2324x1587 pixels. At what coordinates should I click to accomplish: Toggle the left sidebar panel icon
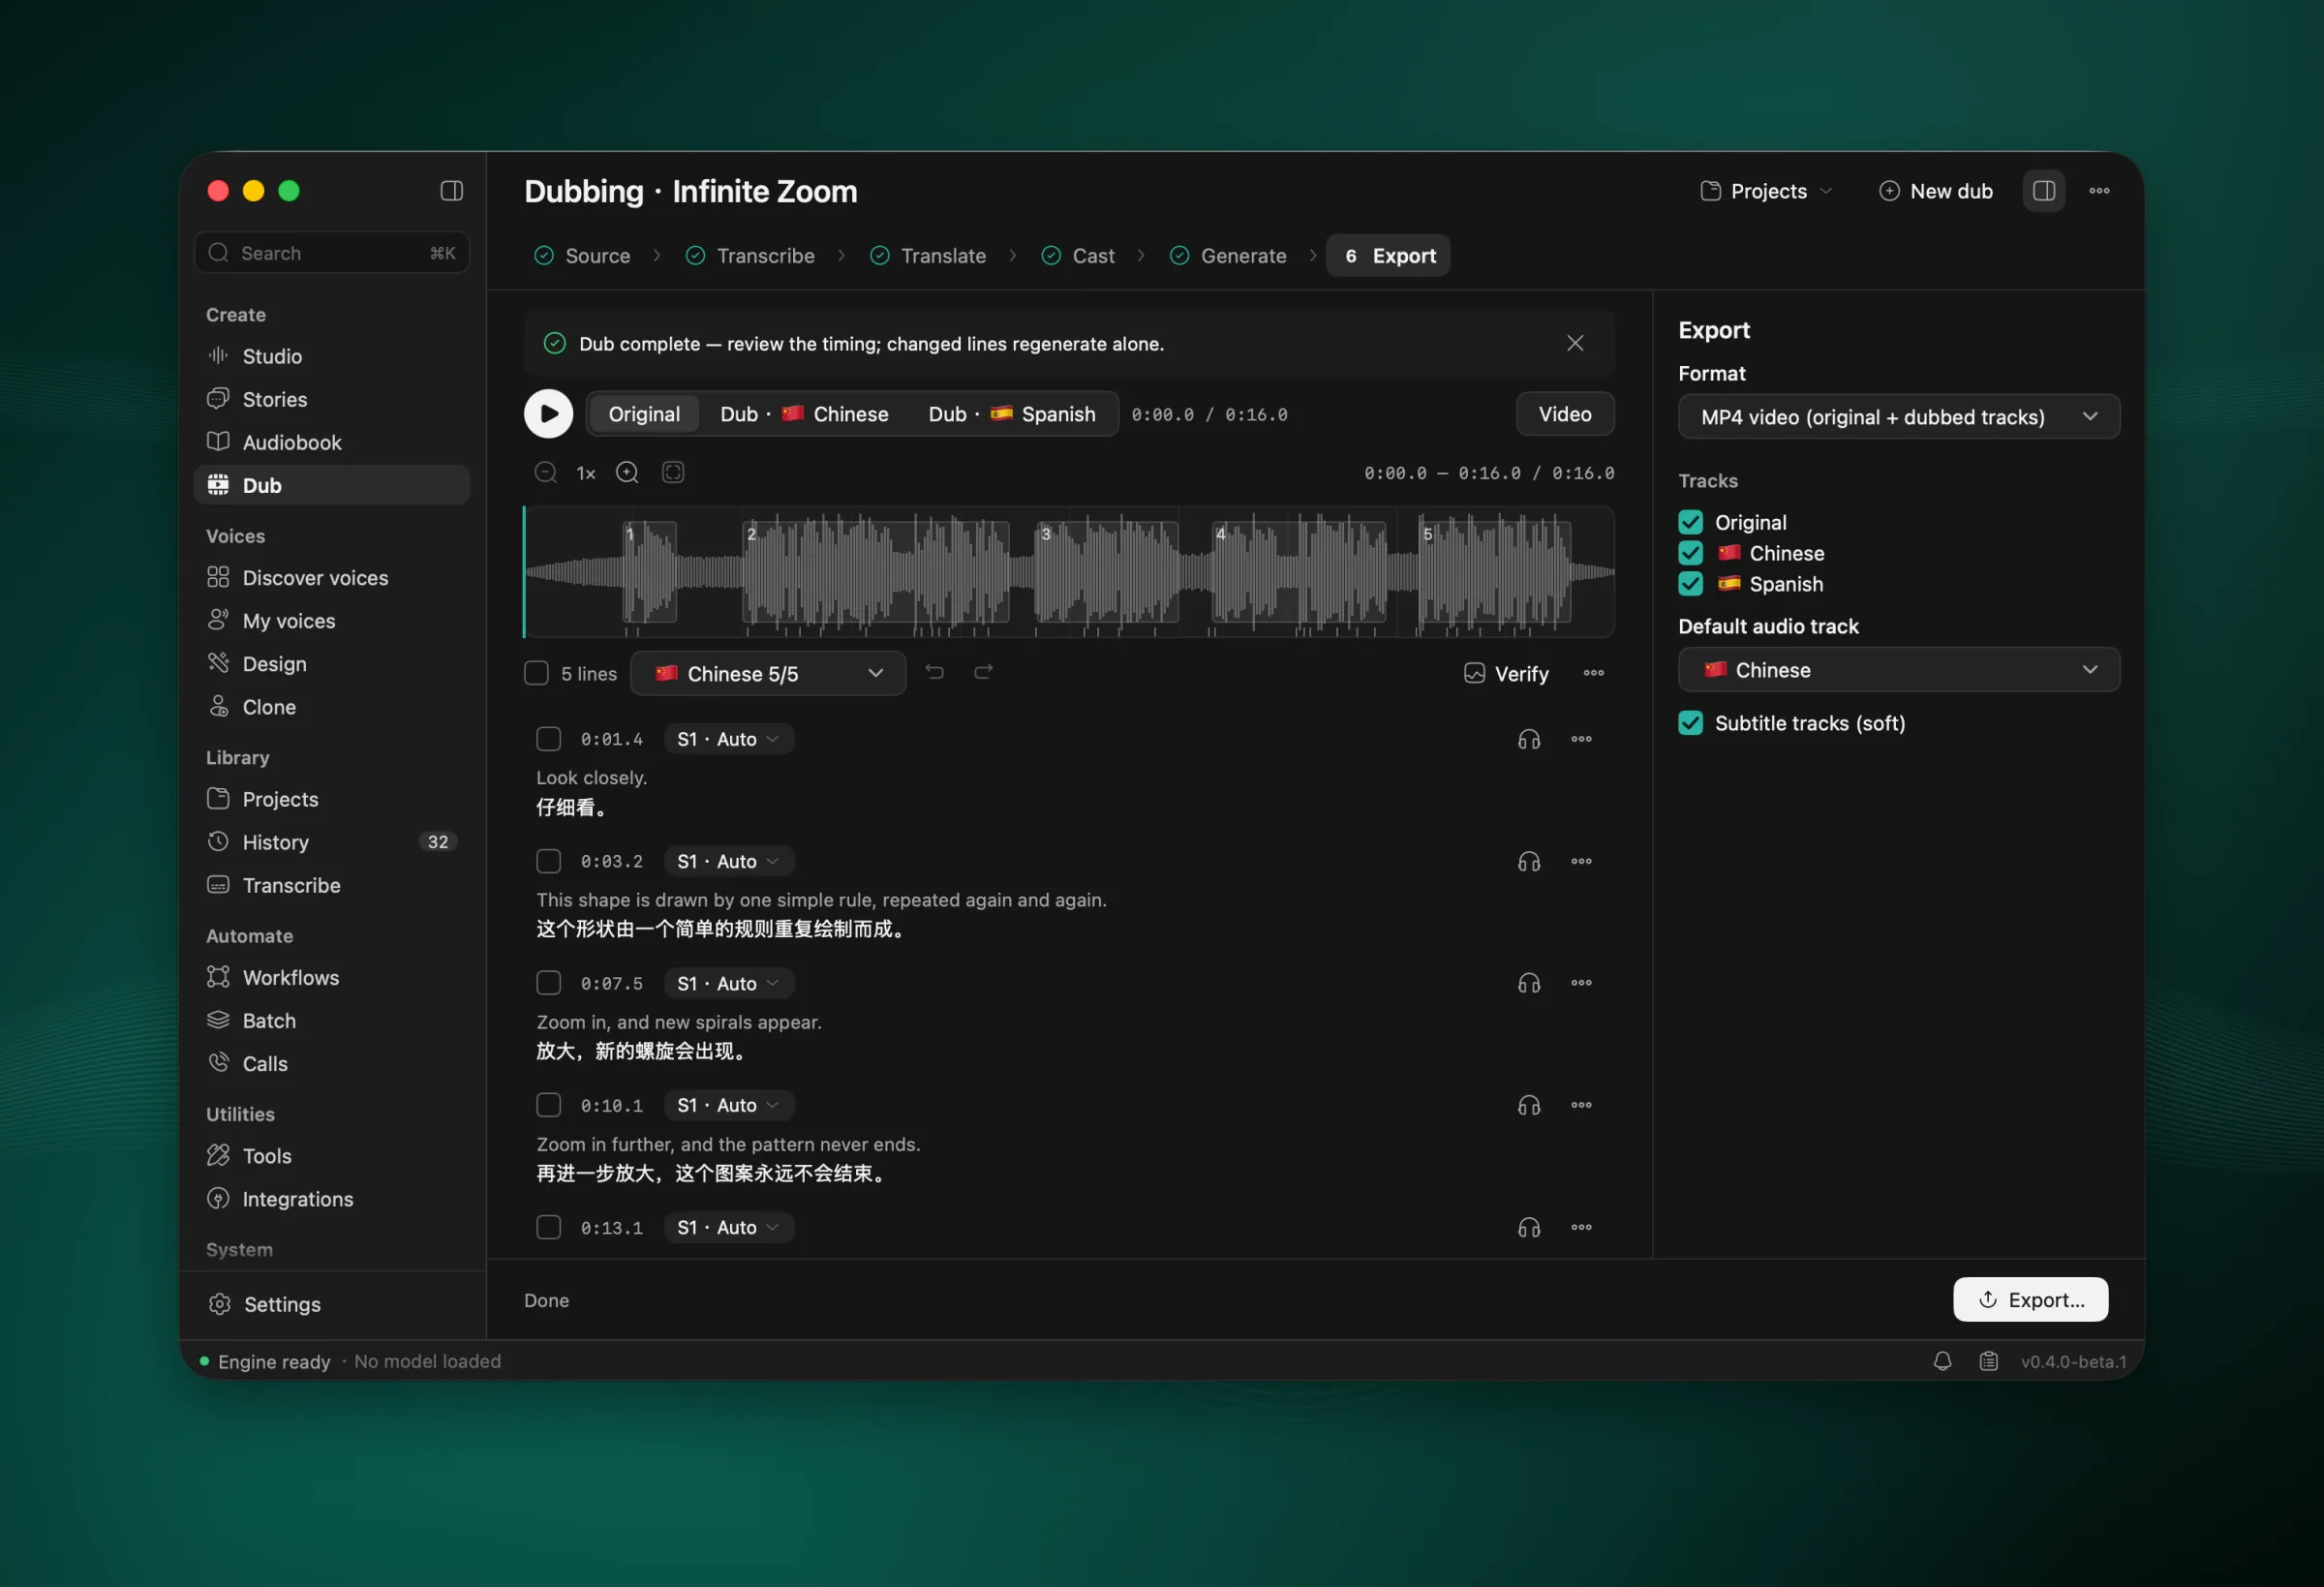click(452, 190)
